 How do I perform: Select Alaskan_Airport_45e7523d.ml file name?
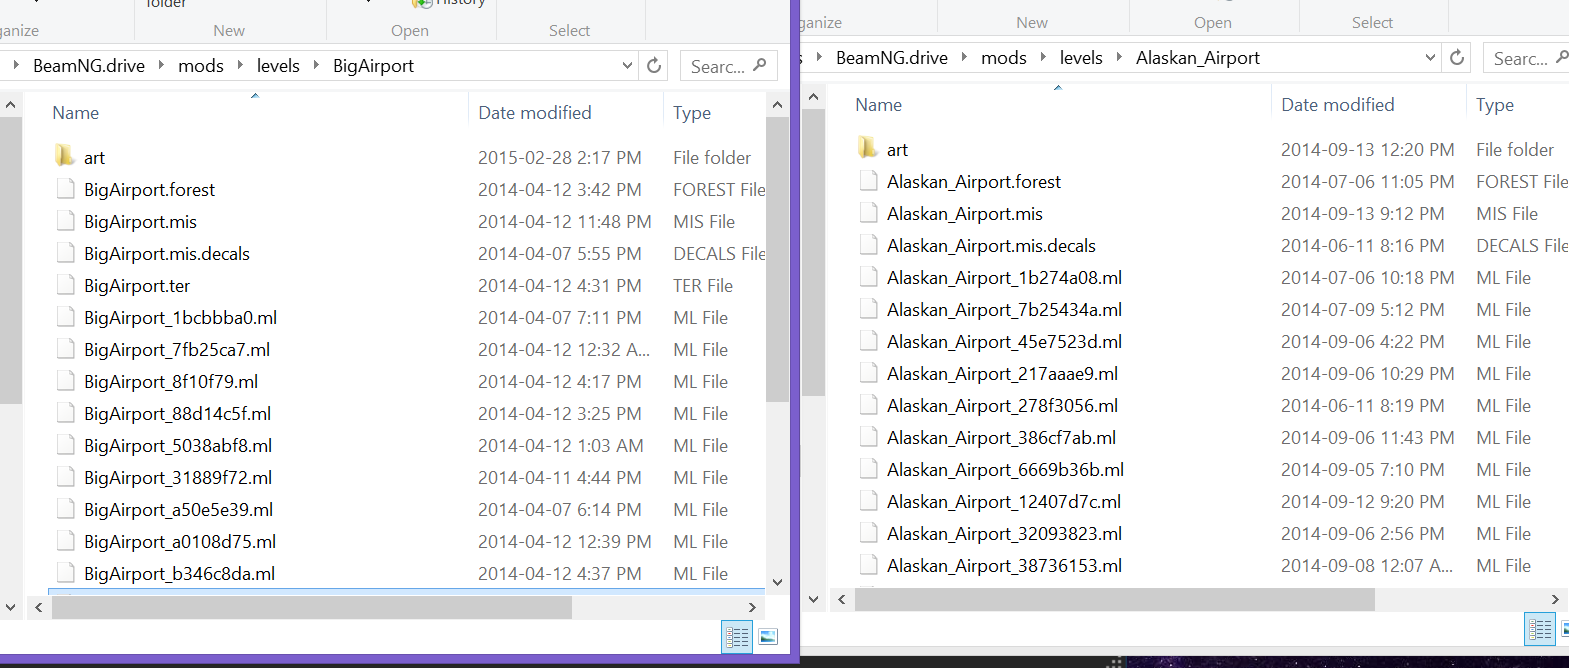coord(1005,342)
